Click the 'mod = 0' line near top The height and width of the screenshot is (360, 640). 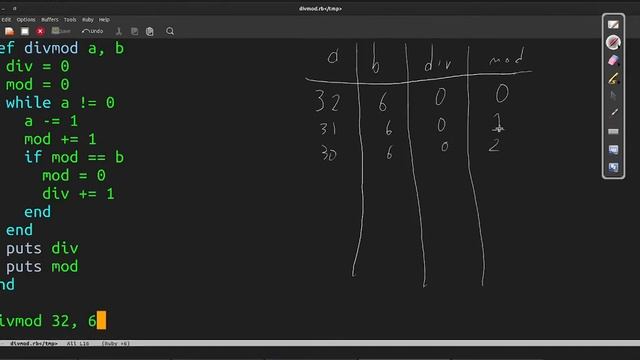pos(38,85)
